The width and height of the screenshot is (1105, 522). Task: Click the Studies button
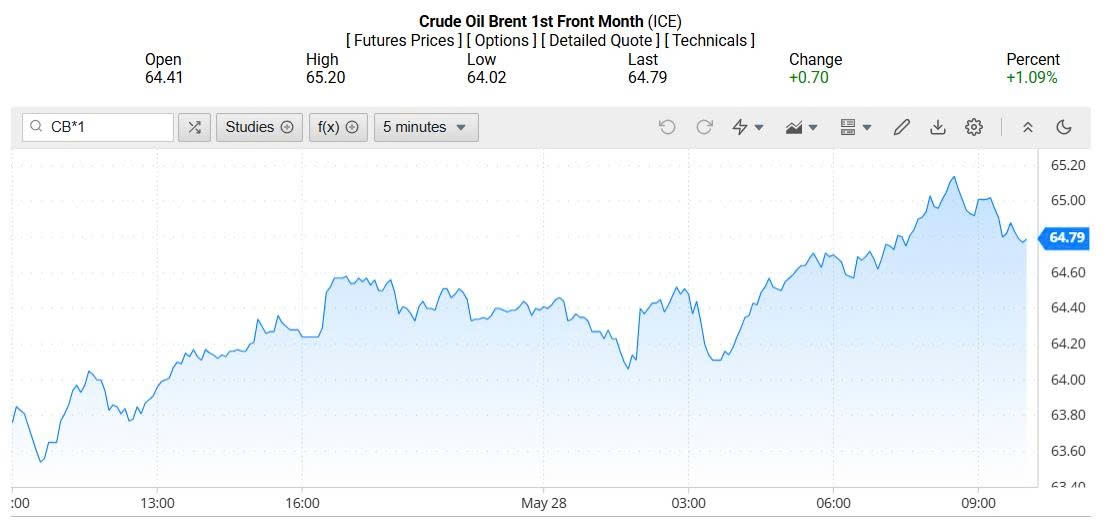pyautogui.click(x=259, y=127)
